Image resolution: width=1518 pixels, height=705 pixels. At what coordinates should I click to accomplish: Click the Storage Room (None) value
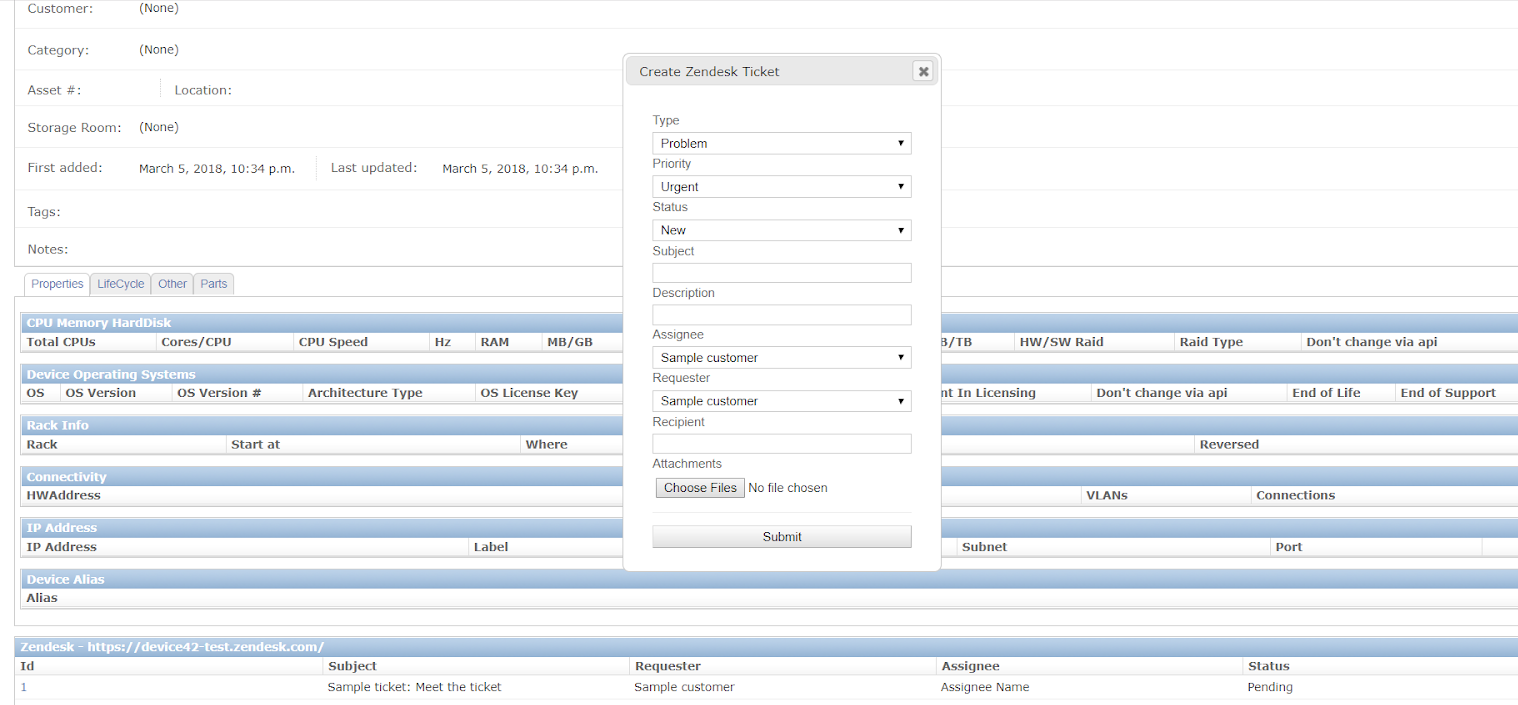point(159,127)
